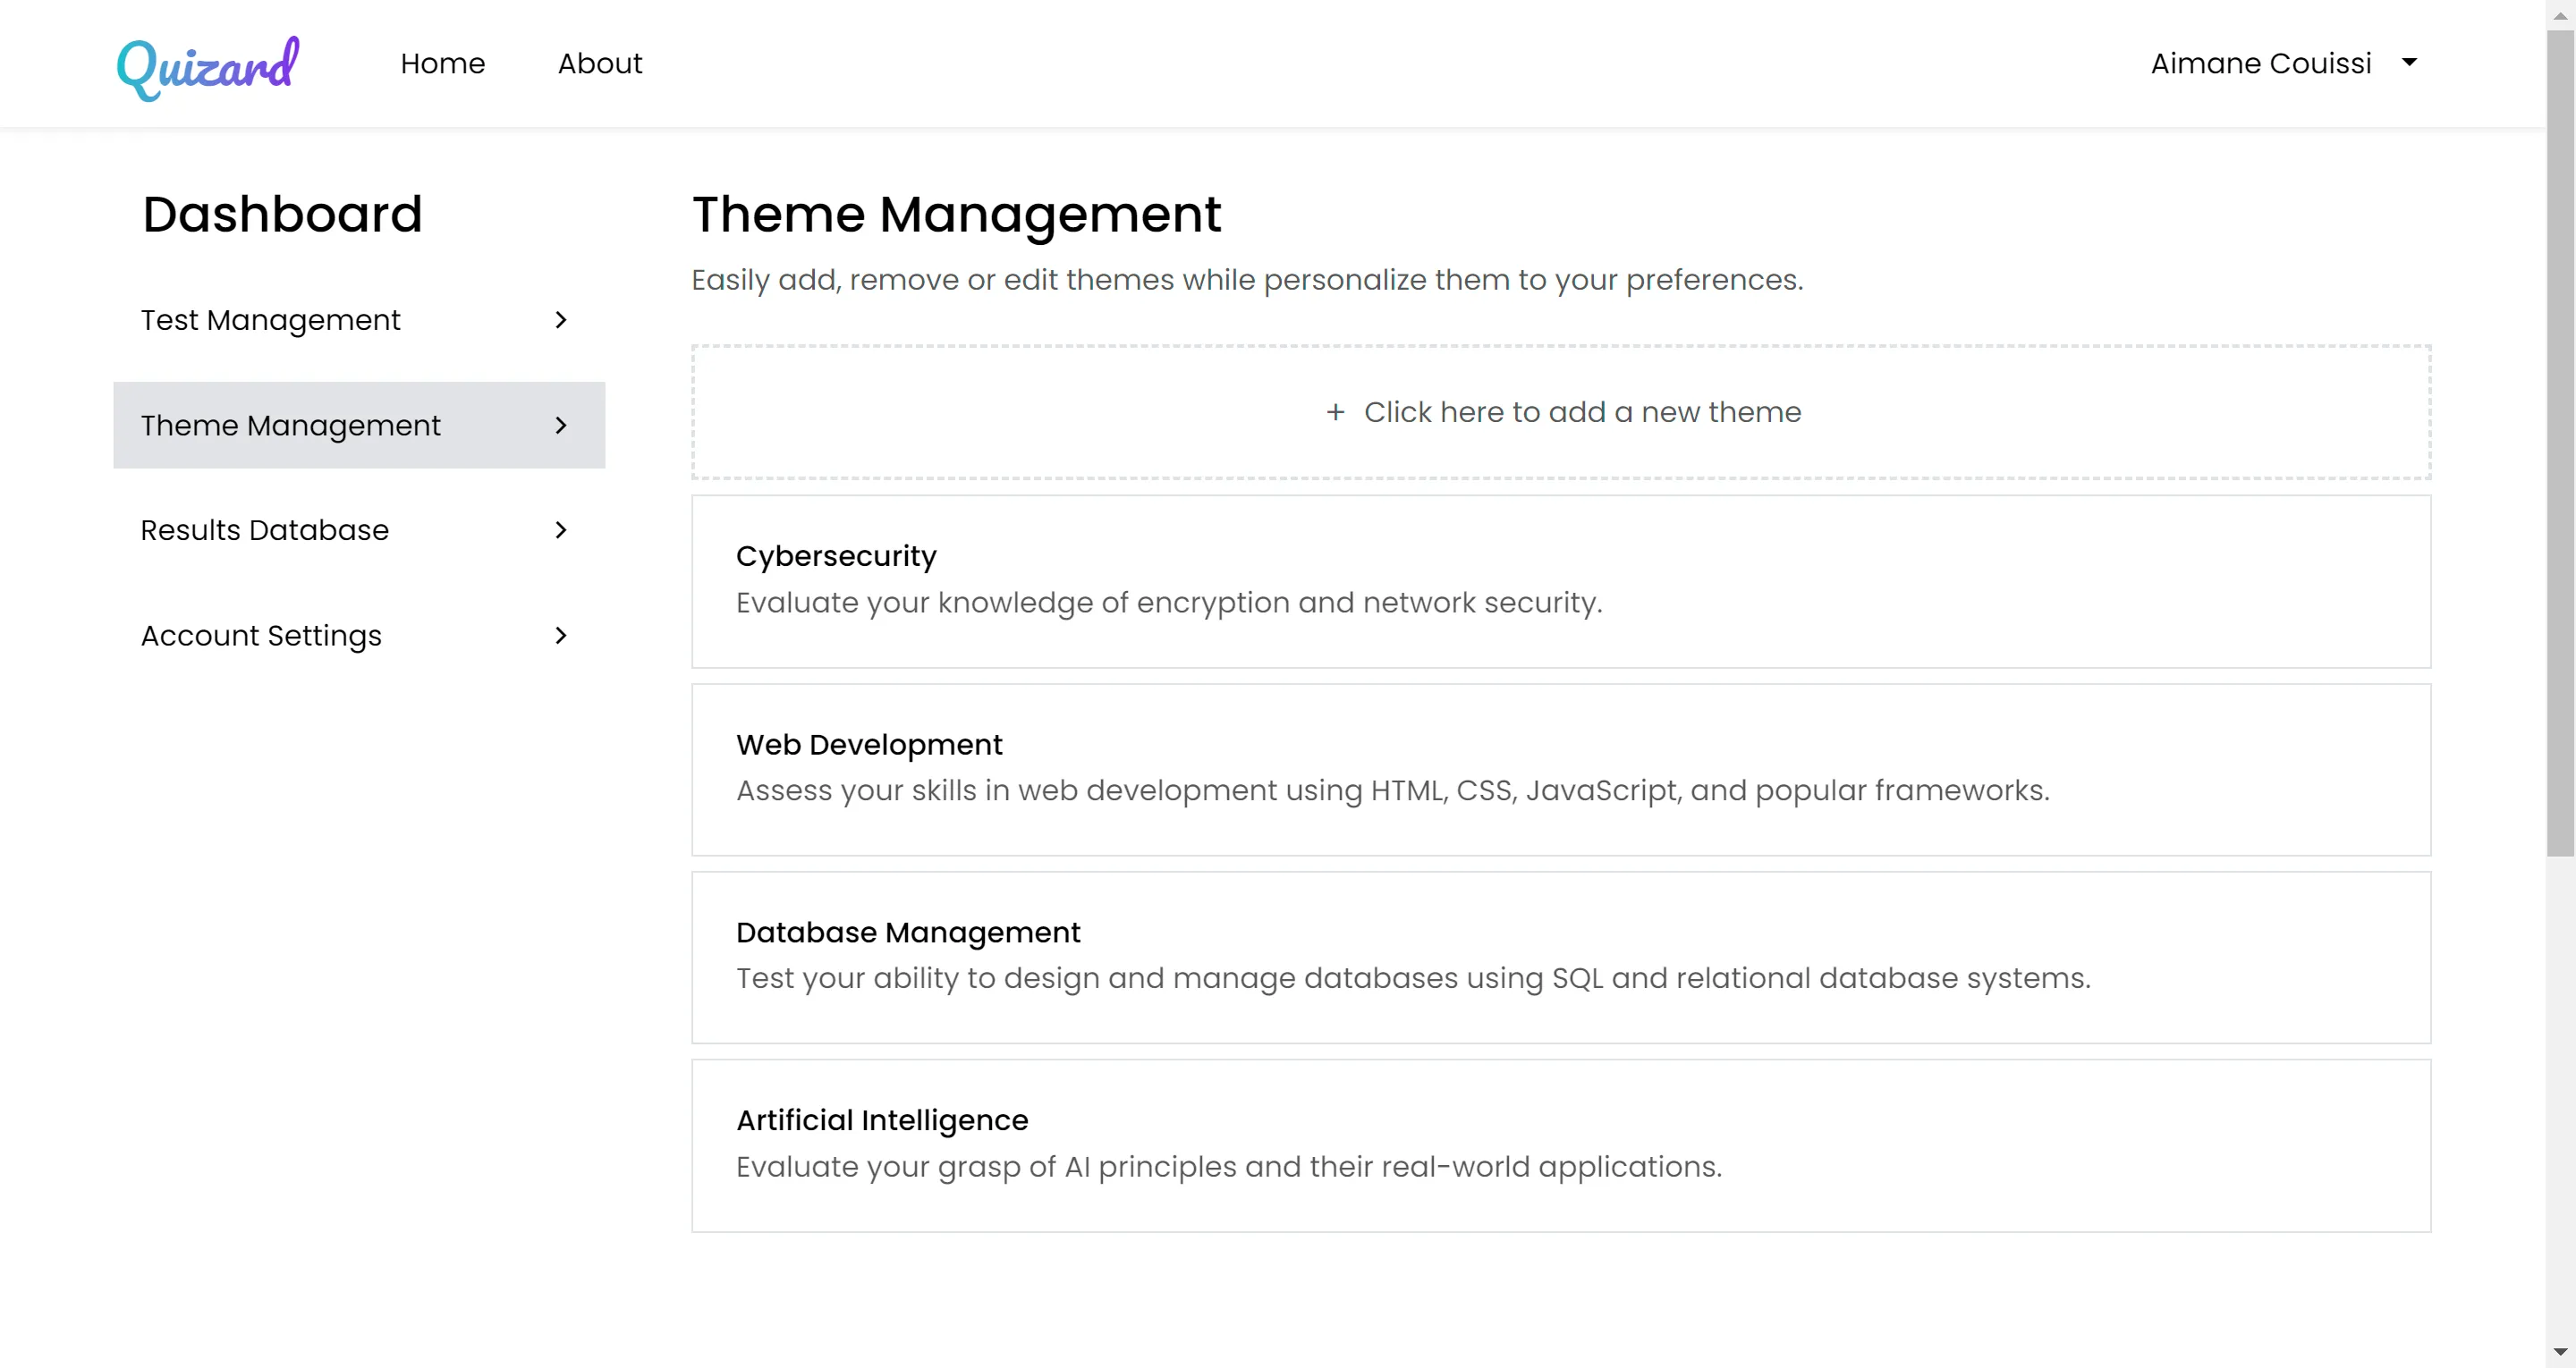Select Theme Management in sidebar
Screen dimensions: 2576x1368
(x=359, y=425)
